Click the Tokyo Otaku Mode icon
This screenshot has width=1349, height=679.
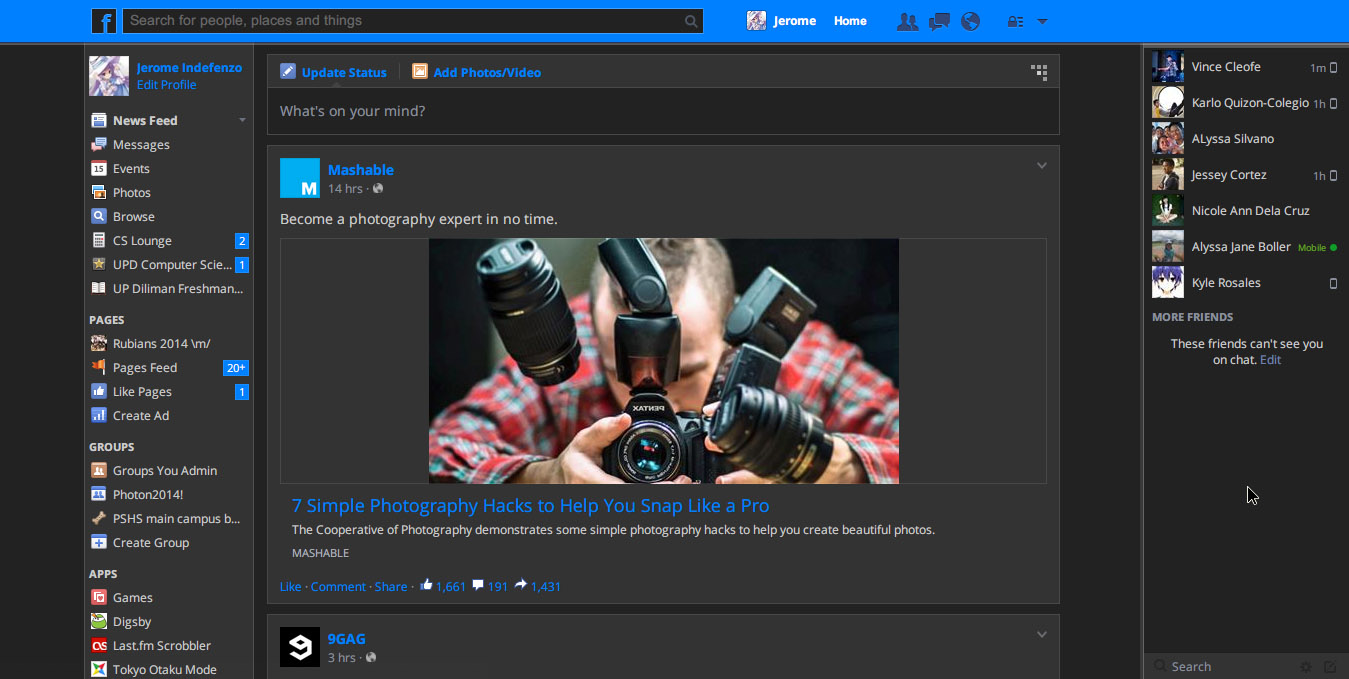(98, 669)
